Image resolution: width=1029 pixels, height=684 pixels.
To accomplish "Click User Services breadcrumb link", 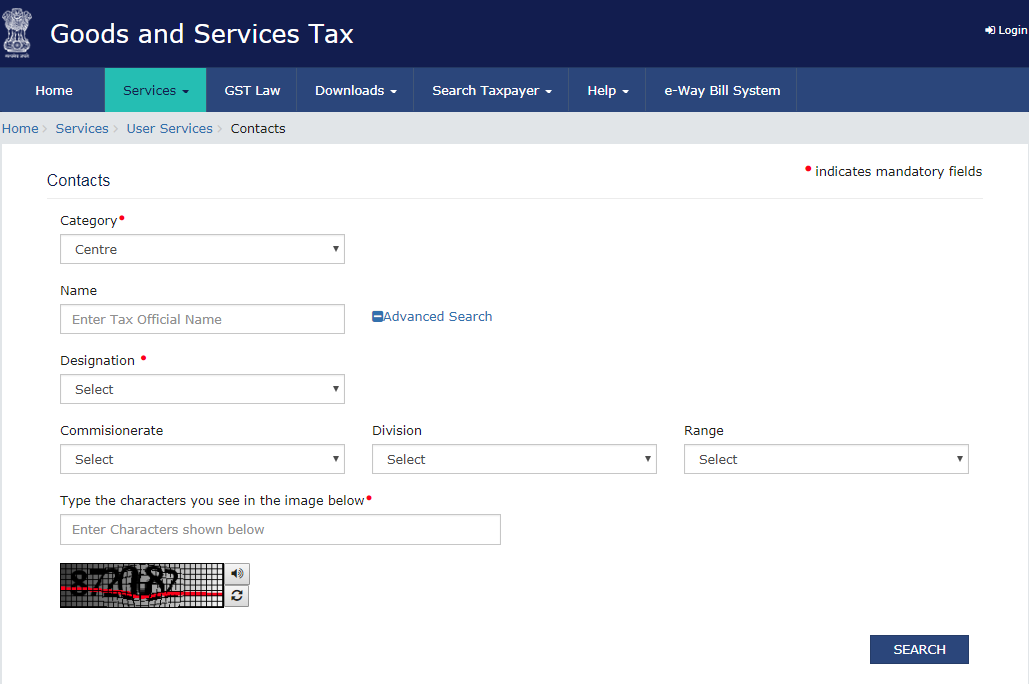I will [169, 129].
